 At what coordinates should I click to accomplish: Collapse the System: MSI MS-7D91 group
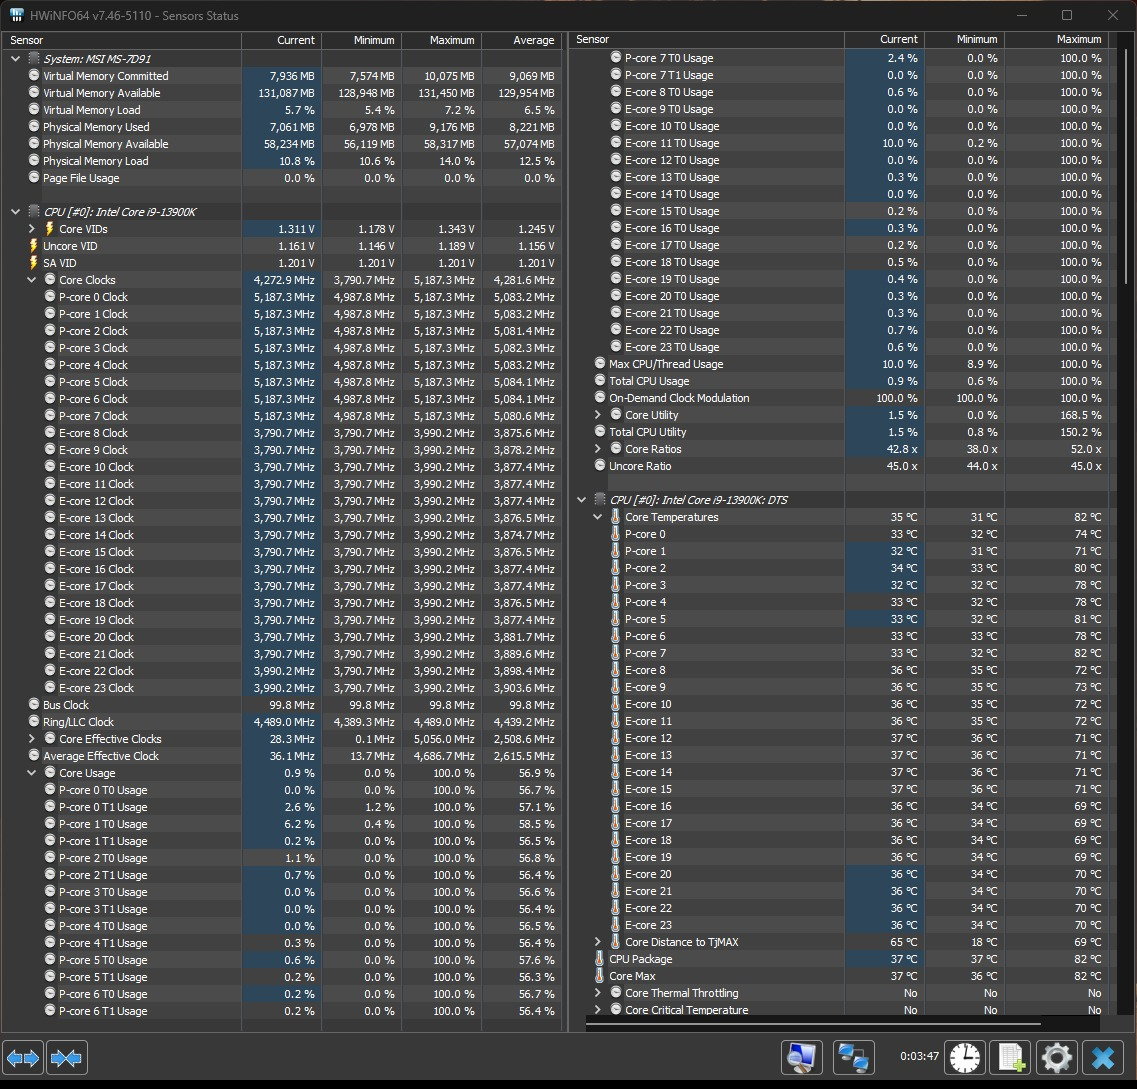15,59
